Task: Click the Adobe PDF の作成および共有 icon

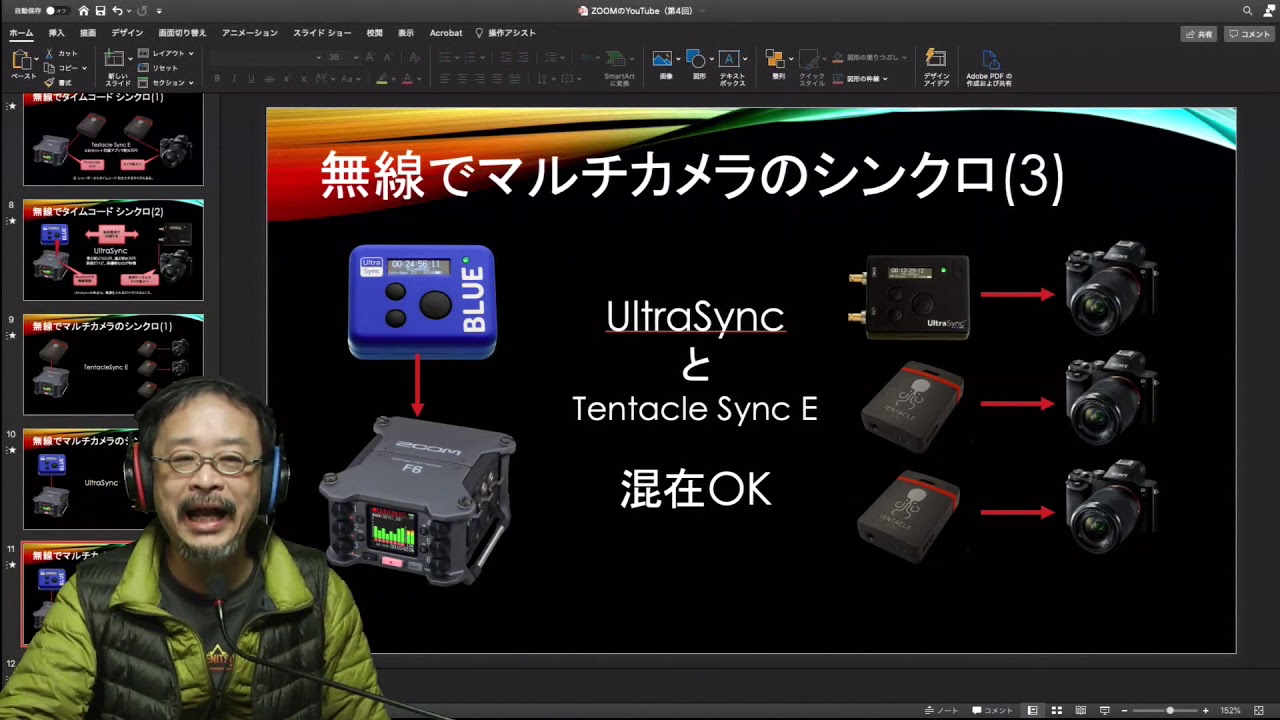Action: click(989, 59)
